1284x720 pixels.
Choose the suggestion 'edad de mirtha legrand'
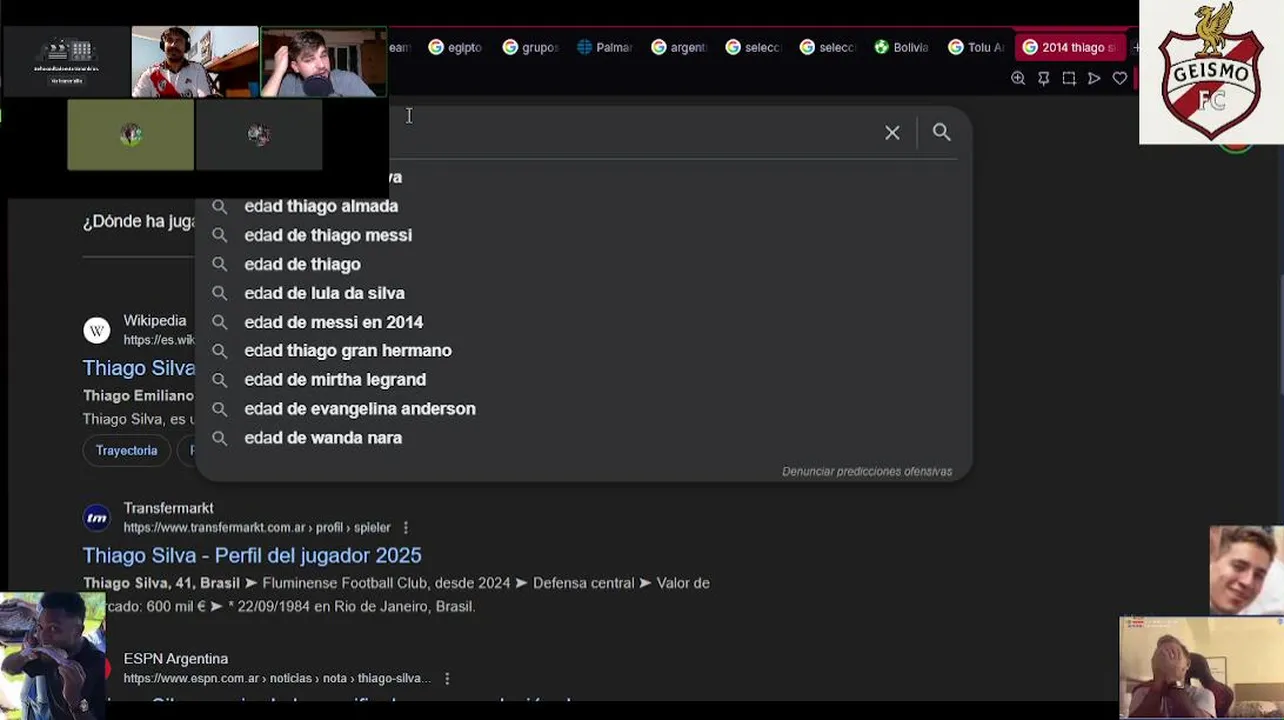pos(335,379)
